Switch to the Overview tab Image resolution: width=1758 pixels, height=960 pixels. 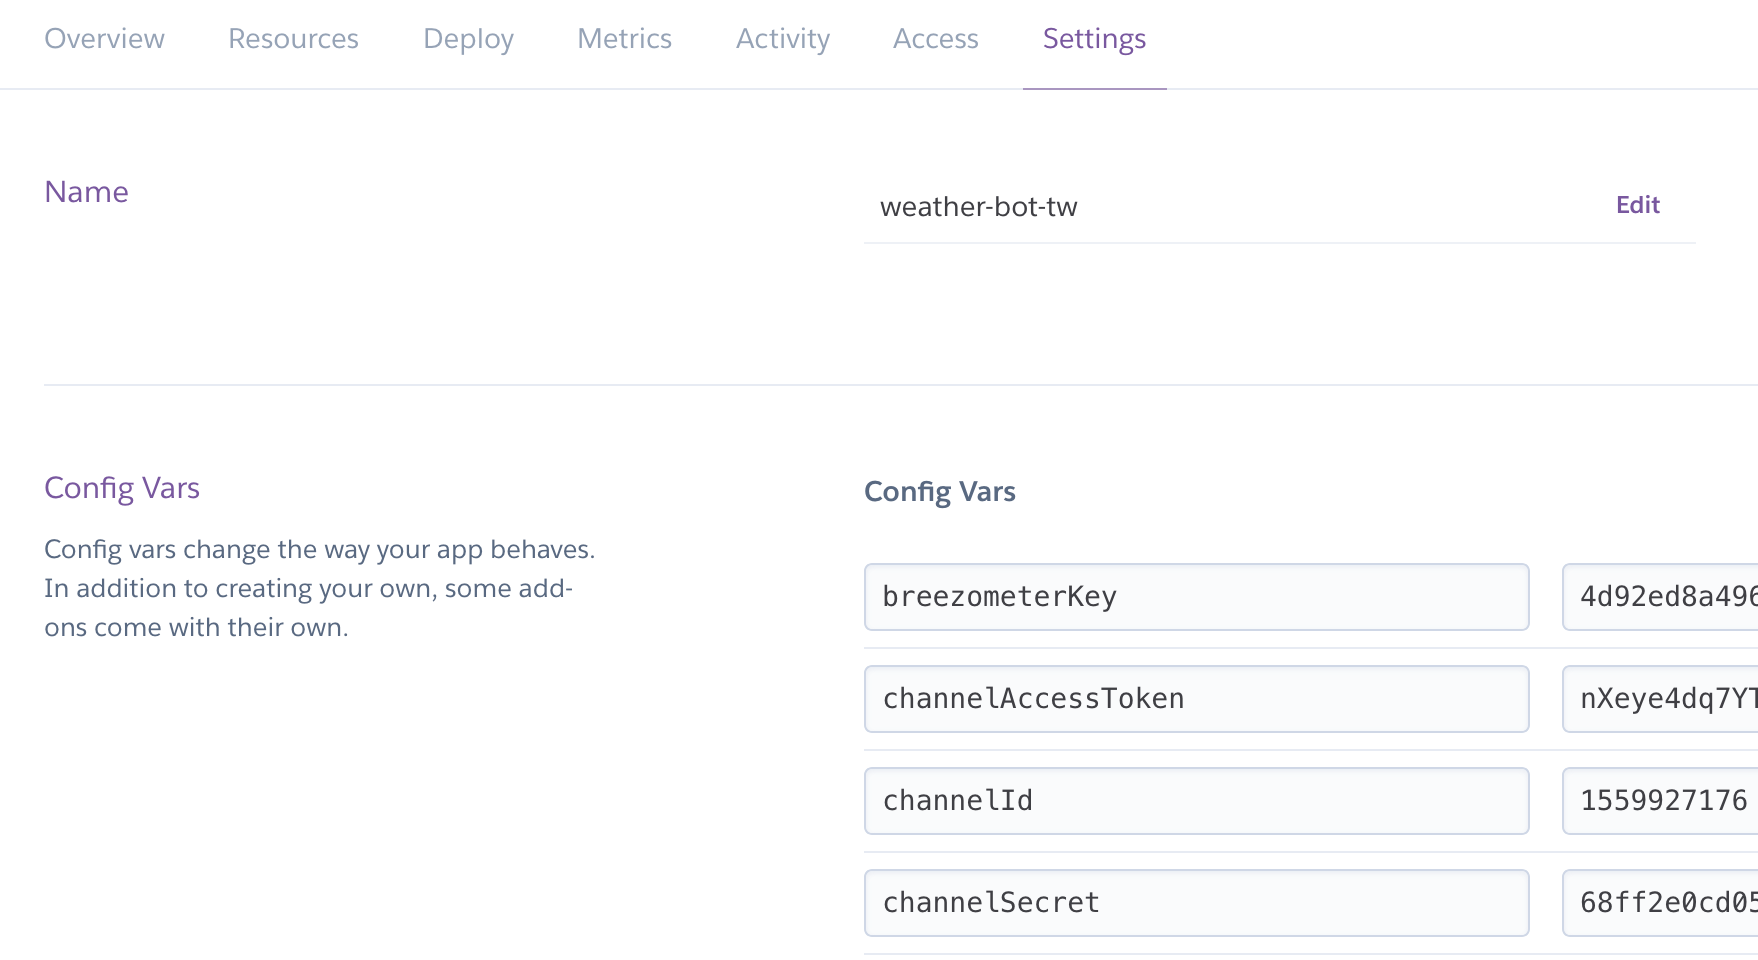tap(104, 39)
